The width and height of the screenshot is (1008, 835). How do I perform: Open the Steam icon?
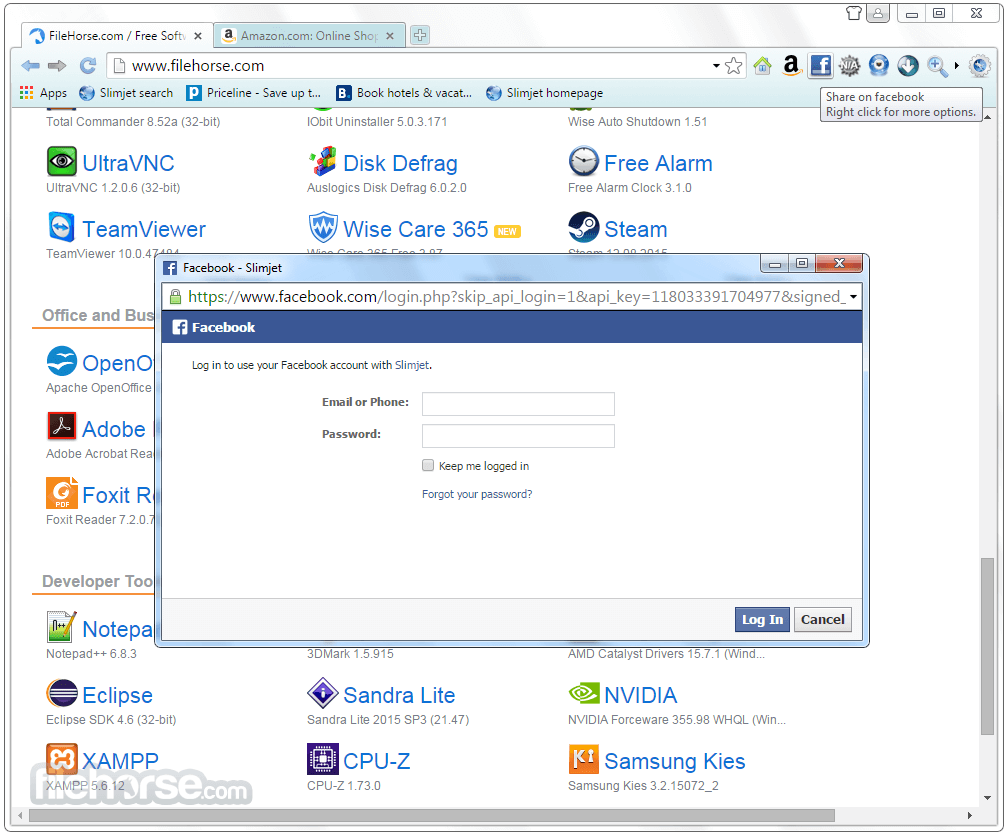tap(584, 226)
